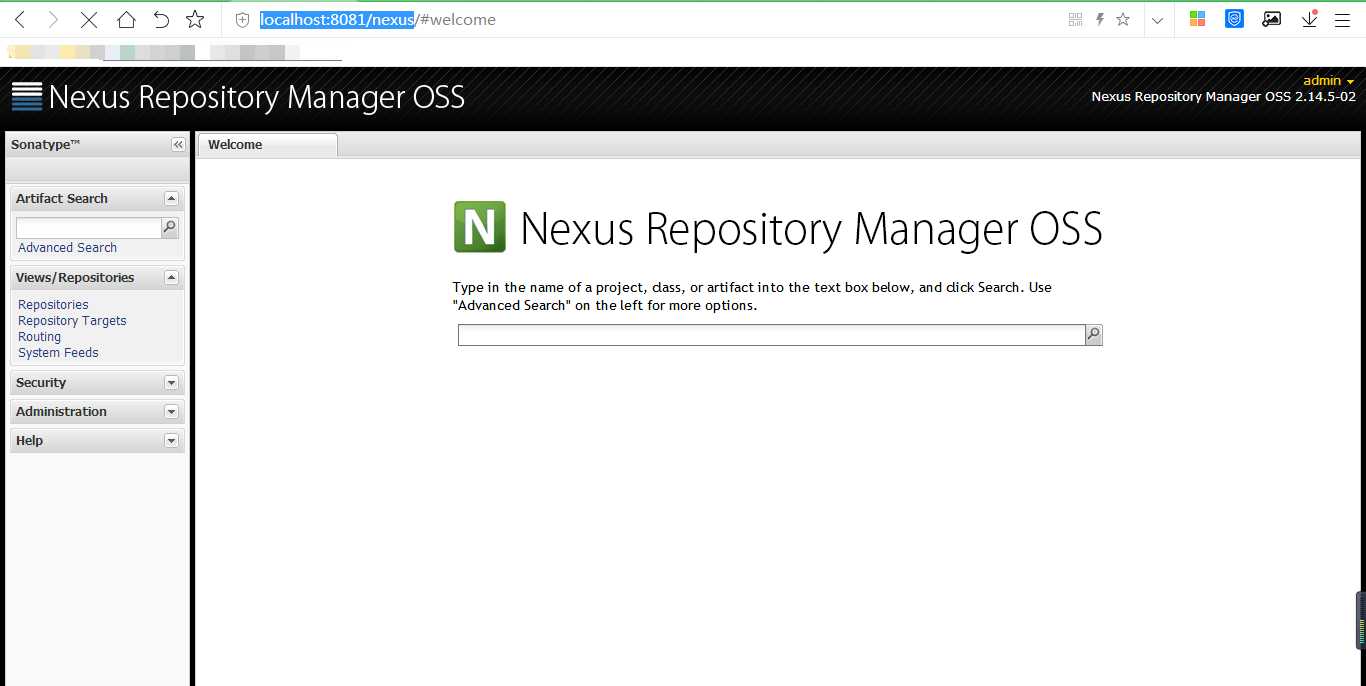Stop loading the page with the X icon
The image size is (1366, 686).
[88, 19]
